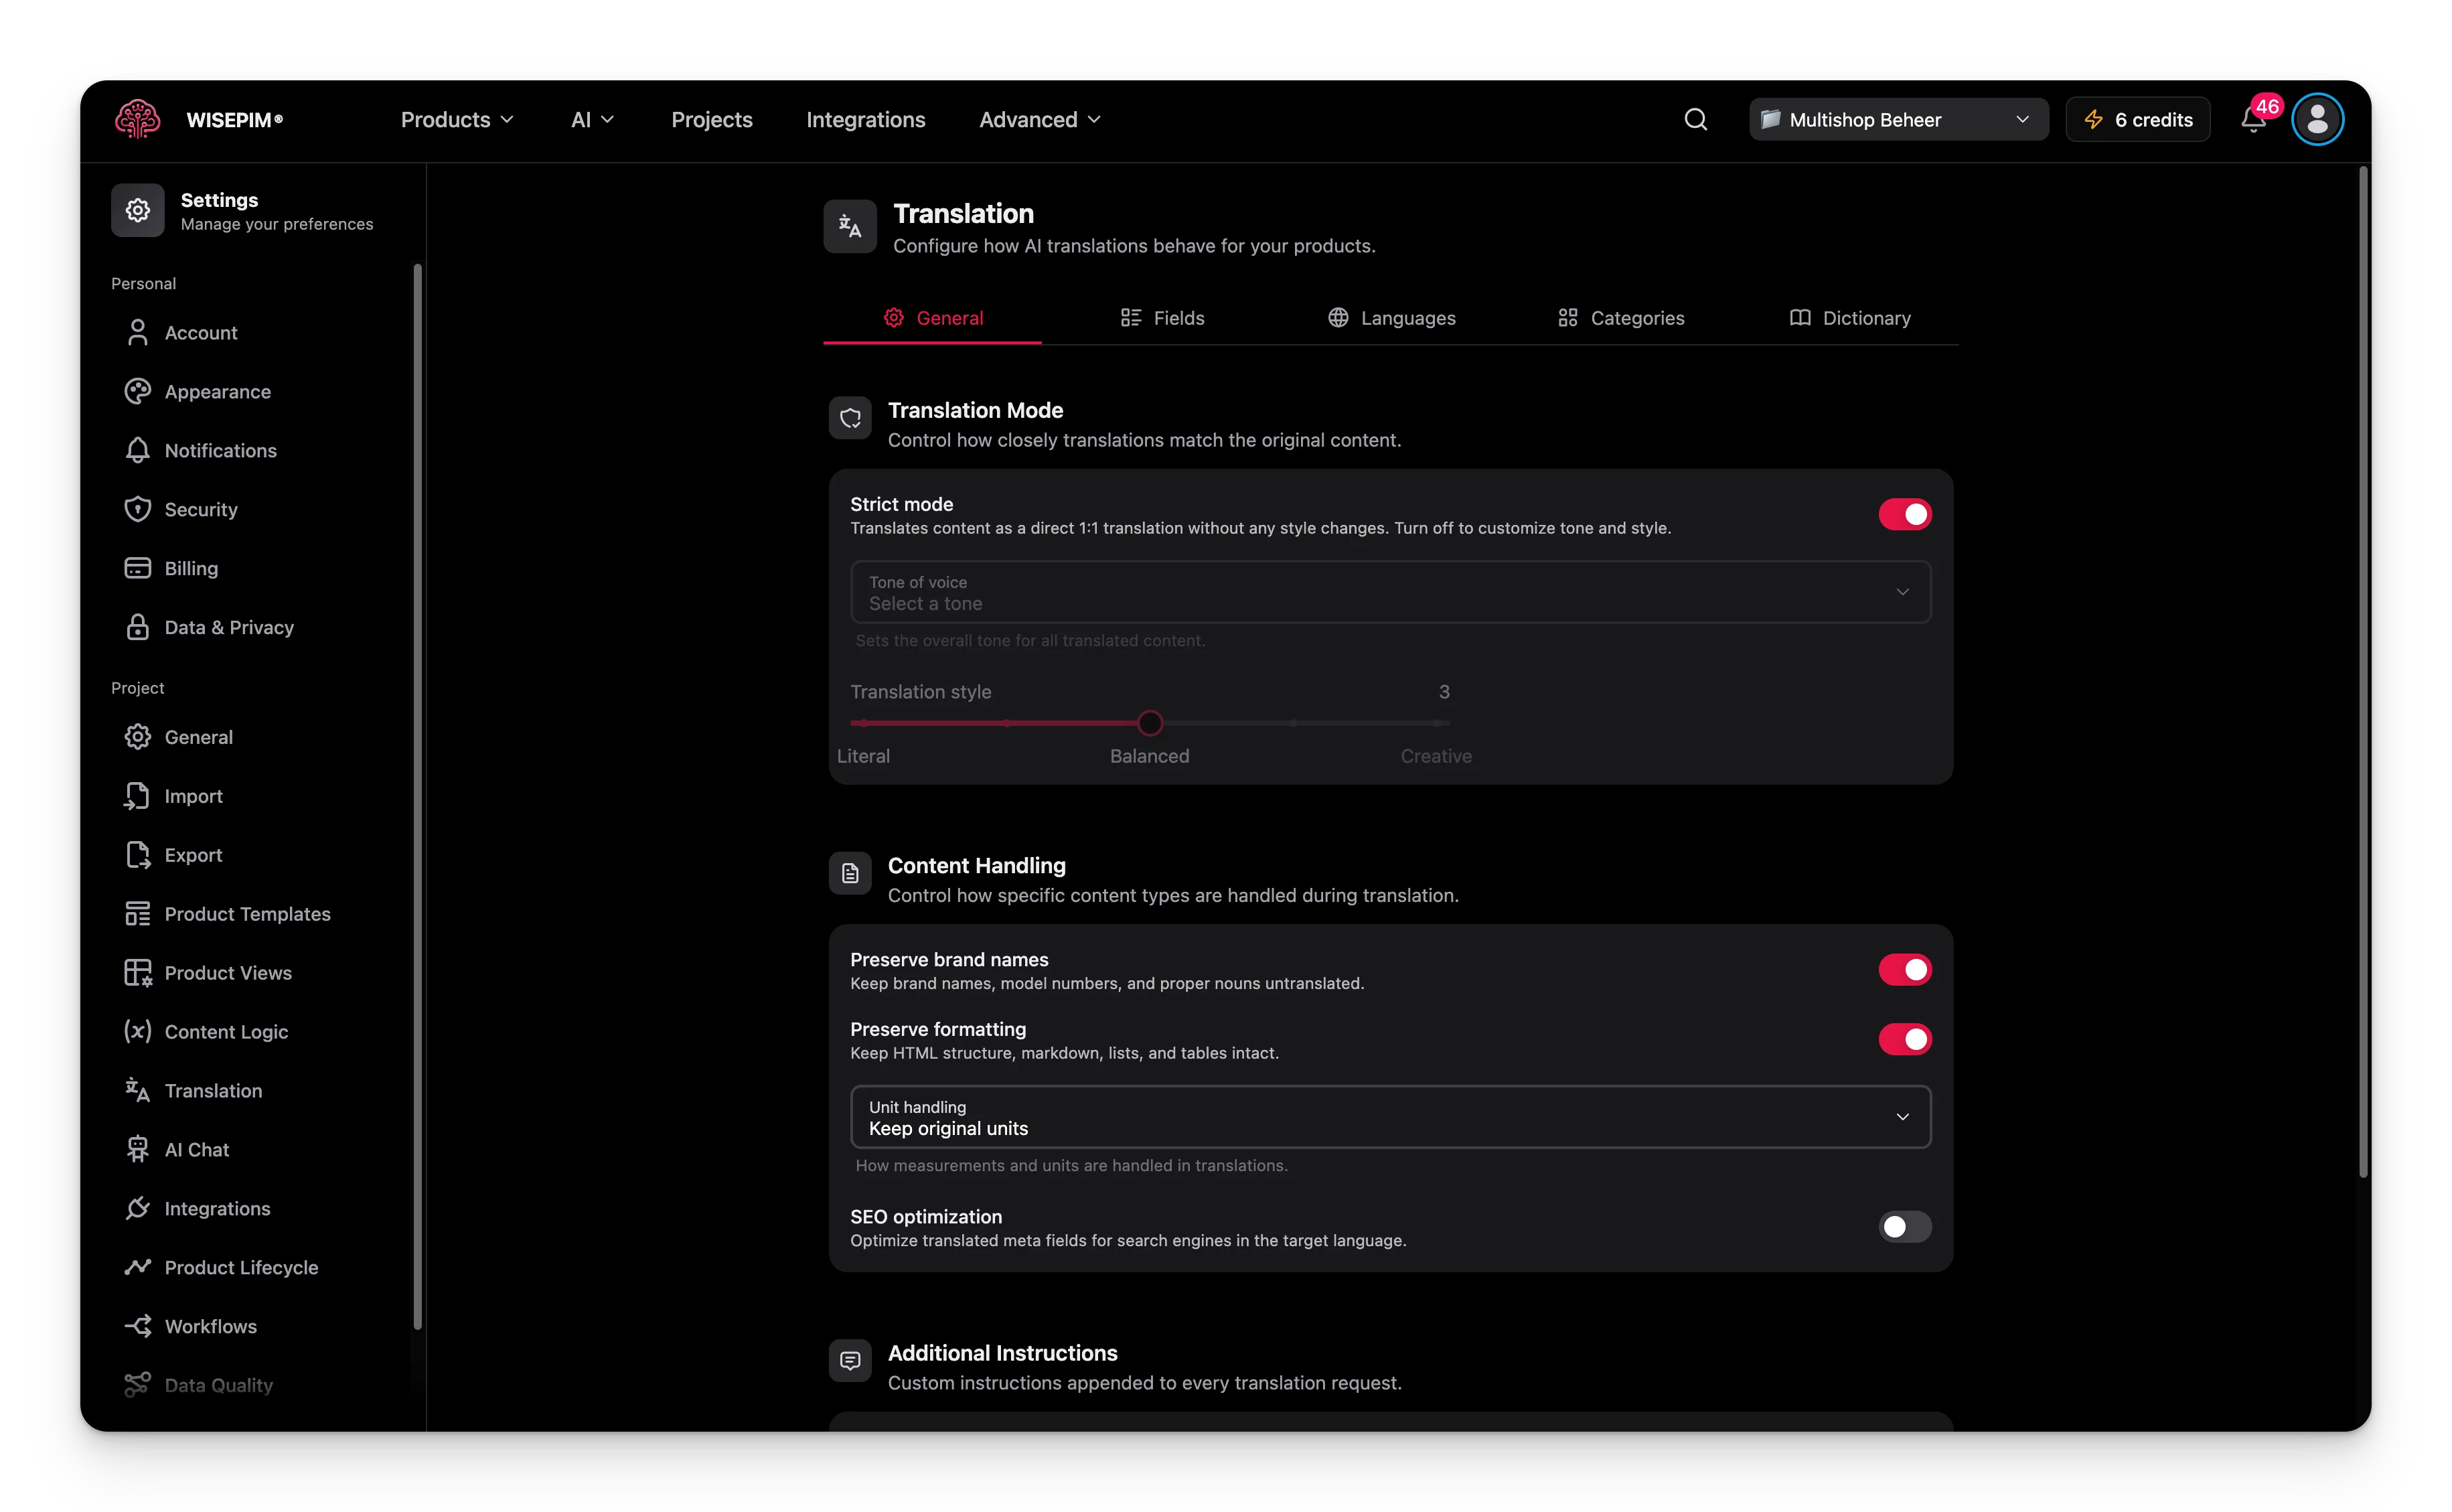The image size is (2452, 1512).
Task: Open the Unit handling dropdown
Action: click(1390, 1117)
